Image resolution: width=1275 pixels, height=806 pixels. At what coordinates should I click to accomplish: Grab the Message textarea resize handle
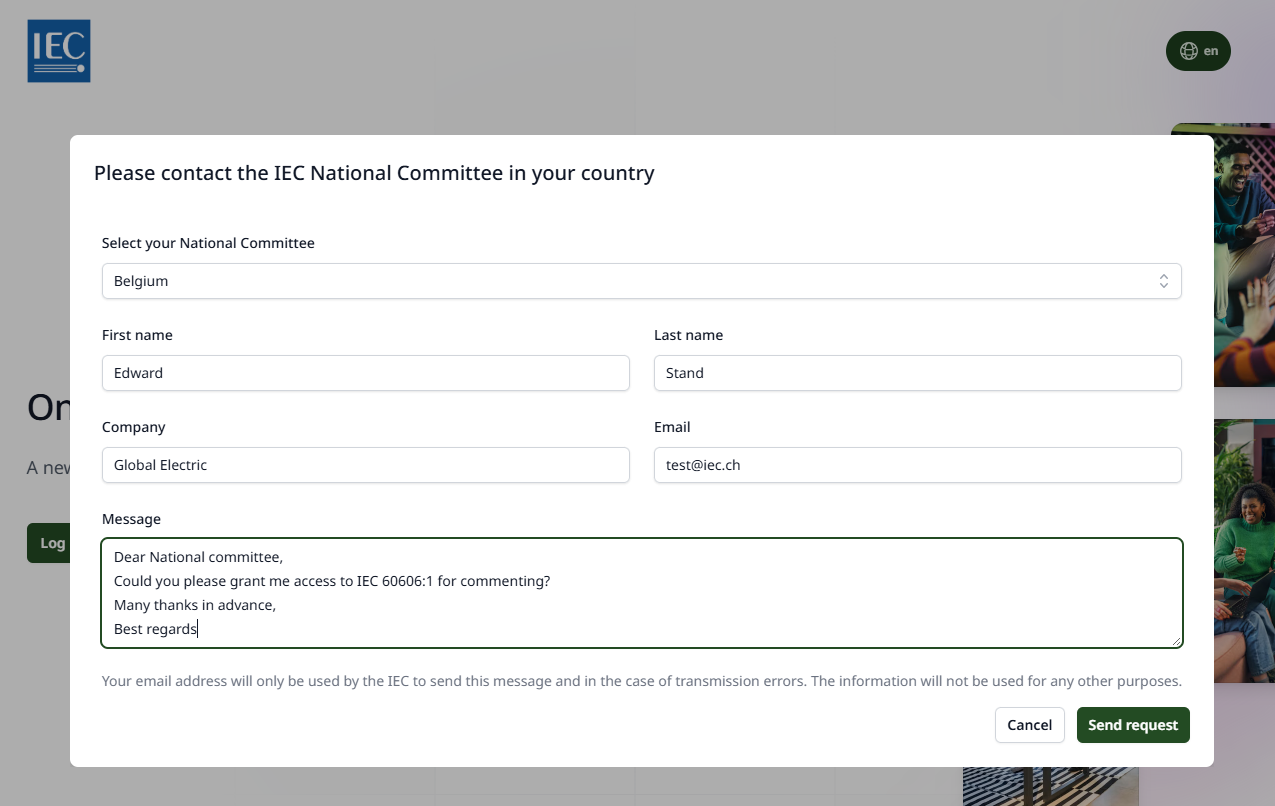1176,641
